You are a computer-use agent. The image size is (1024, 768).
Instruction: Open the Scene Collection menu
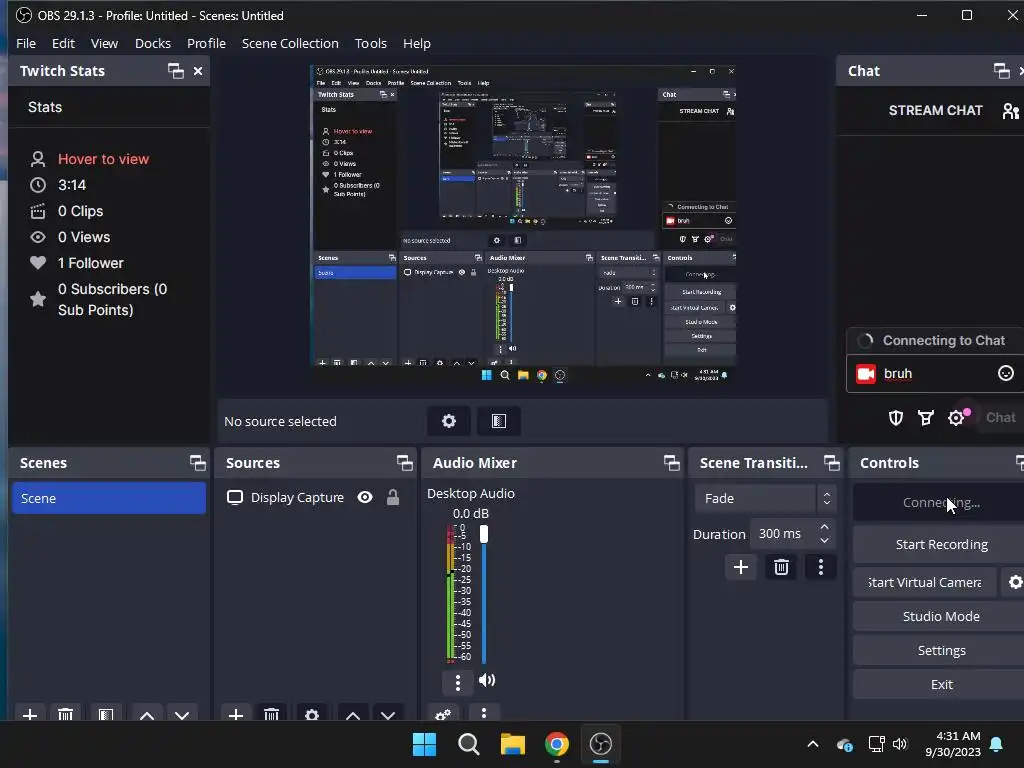tap(290, 44)
